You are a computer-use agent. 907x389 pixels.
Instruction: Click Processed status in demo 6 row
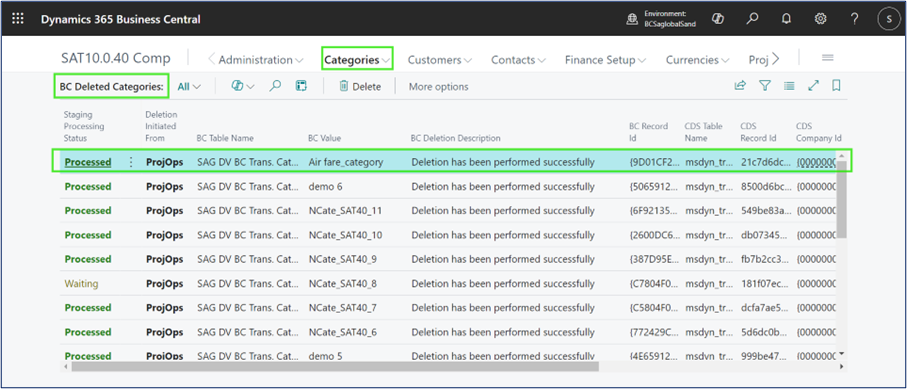coord(87,186)
